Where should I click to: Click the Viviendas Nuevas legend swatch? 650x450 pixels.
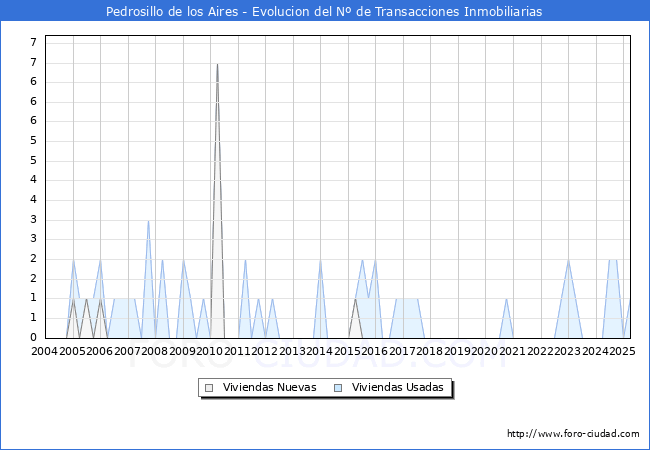(209, 388)
